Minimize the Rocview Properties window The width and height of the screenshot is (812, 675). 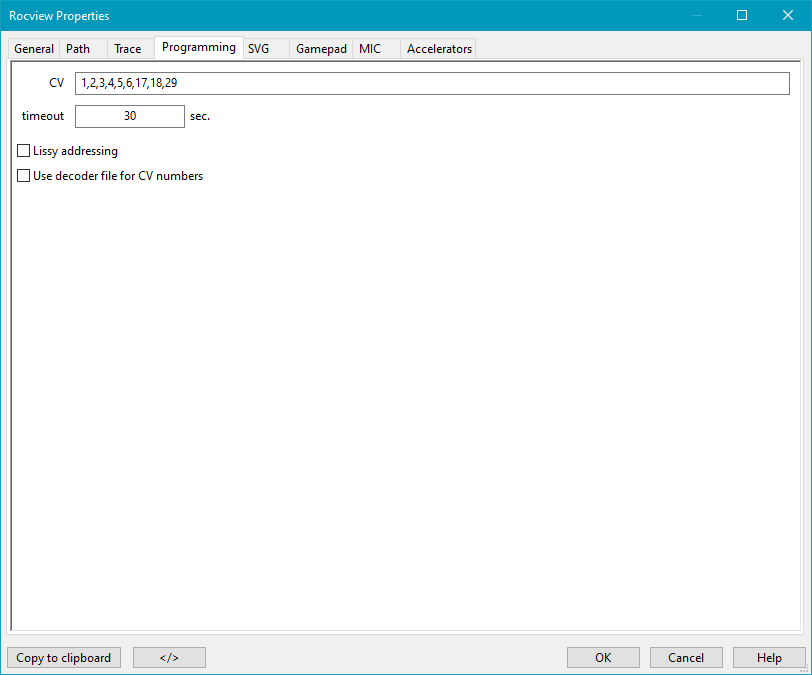[696, 16]
